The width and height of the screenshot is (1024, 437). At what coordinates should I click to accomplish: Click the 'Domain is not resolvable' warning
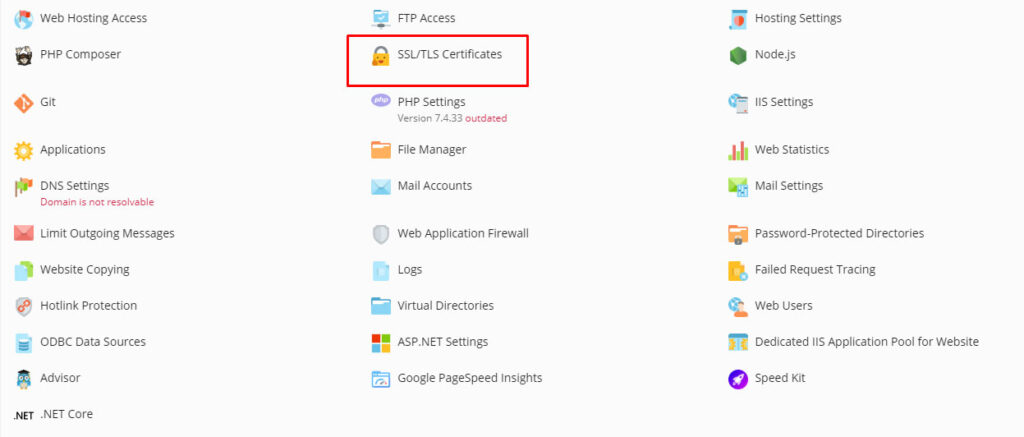[x=97, y=202]
